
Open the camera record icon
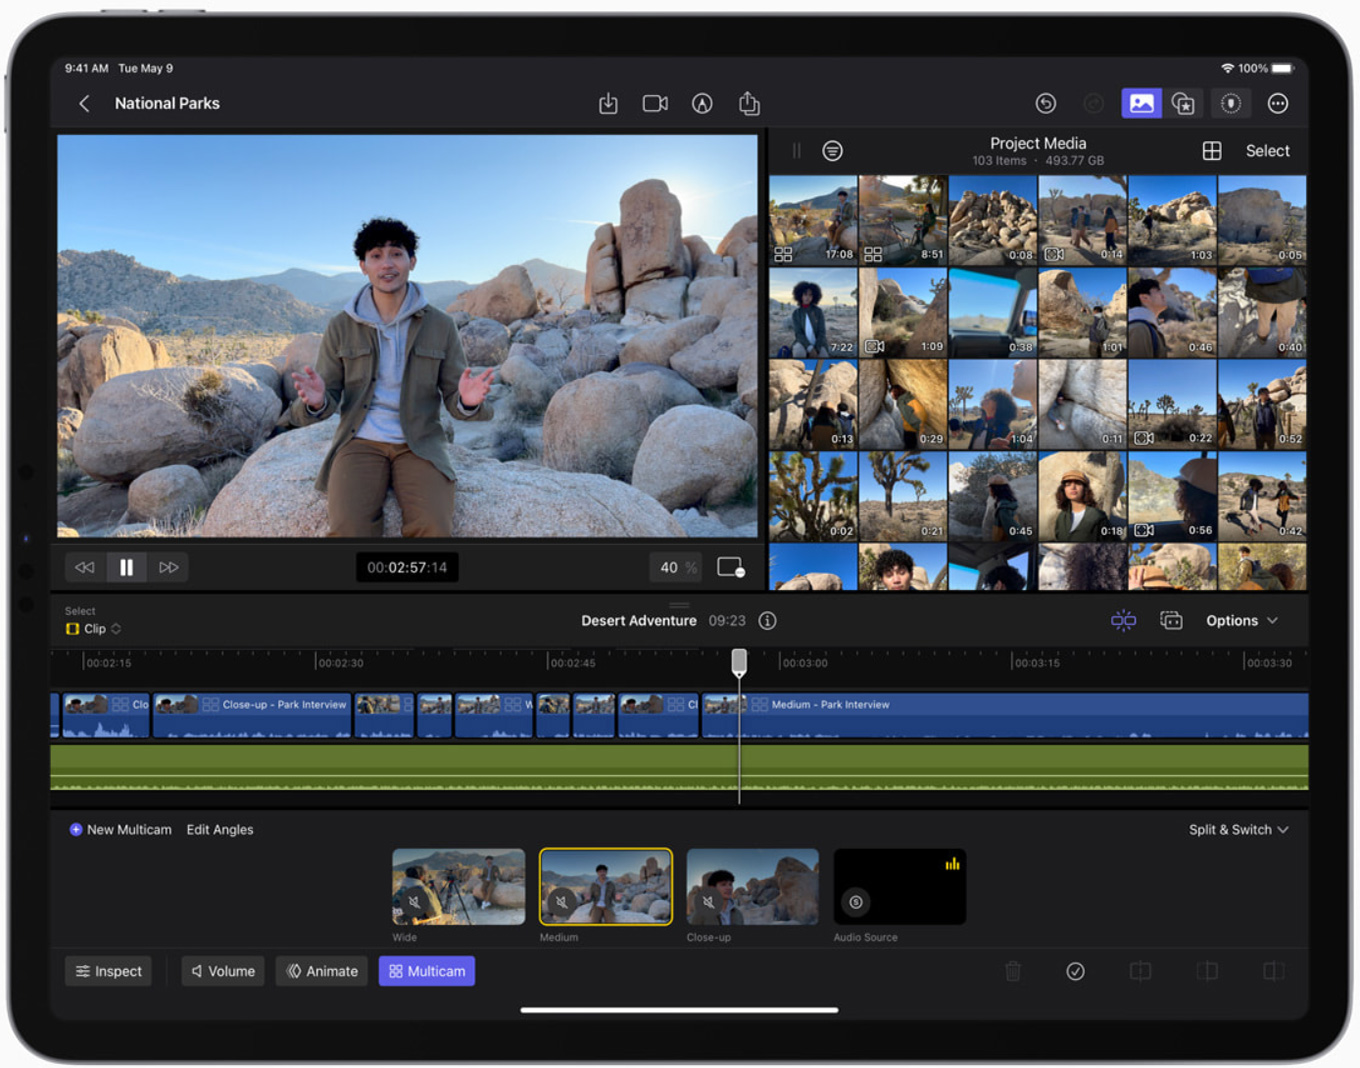coord(655,104)
